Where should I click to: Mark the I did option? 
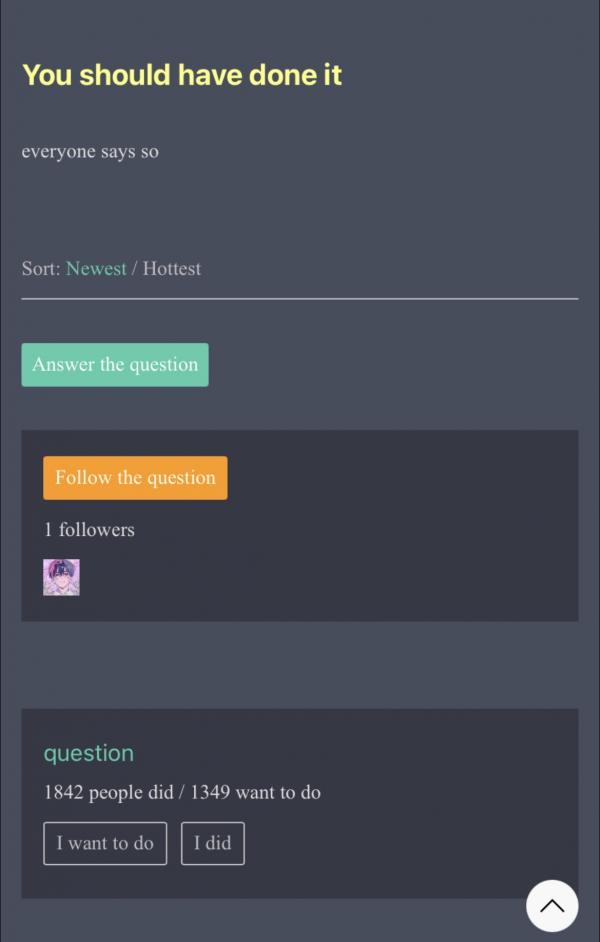pos(212,843)
